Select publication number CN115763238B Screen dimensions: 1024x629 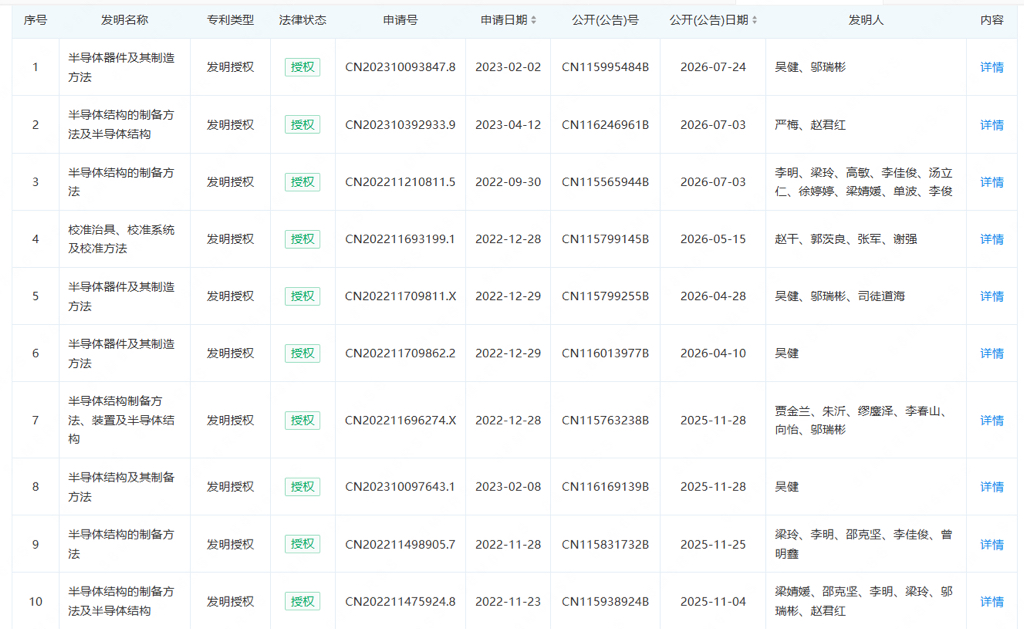pyautogui.click(x=605, y=421)
